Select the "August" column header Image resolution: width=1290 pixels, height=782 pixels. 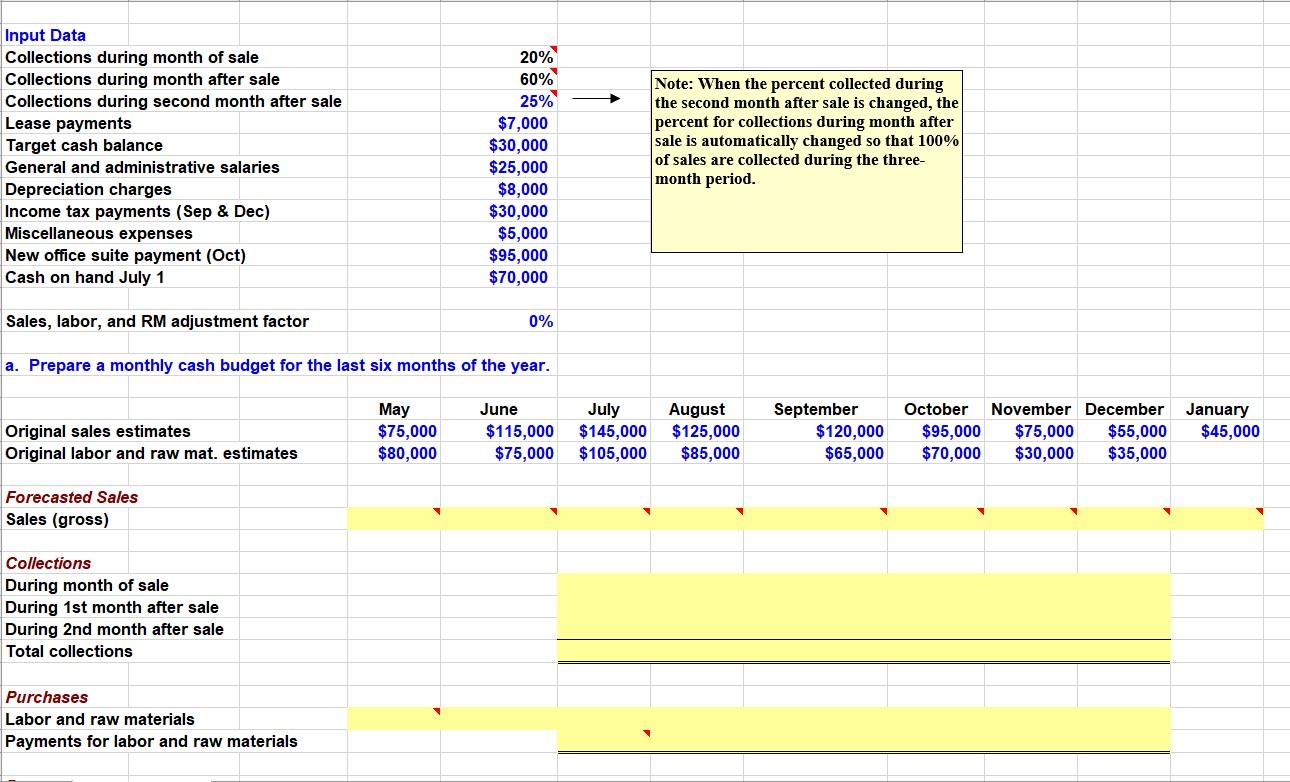point(697,409)
